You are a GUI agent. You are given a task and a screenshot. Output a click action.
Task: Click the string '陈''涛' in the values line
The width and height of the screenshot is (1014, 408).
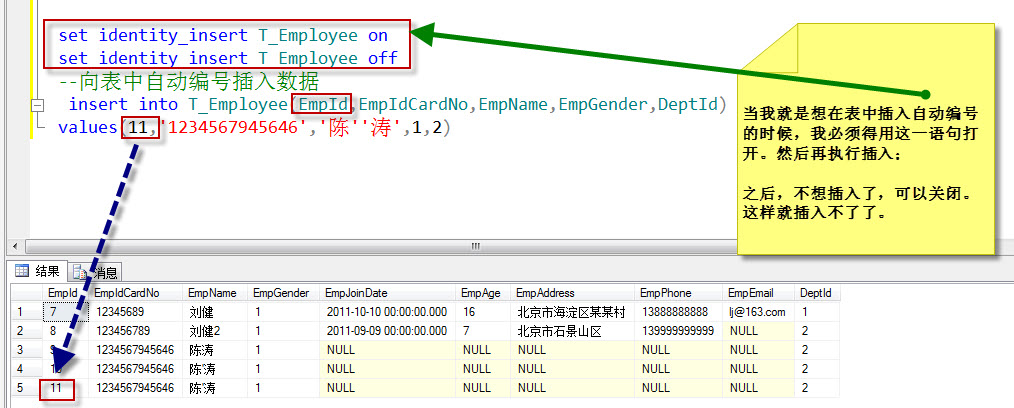pos(361,127)
